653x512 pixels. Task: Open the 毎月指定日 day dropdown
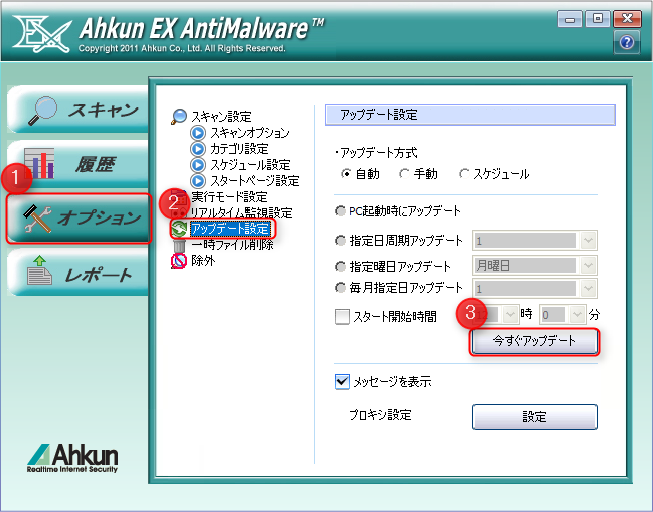(x=588, y=288)
